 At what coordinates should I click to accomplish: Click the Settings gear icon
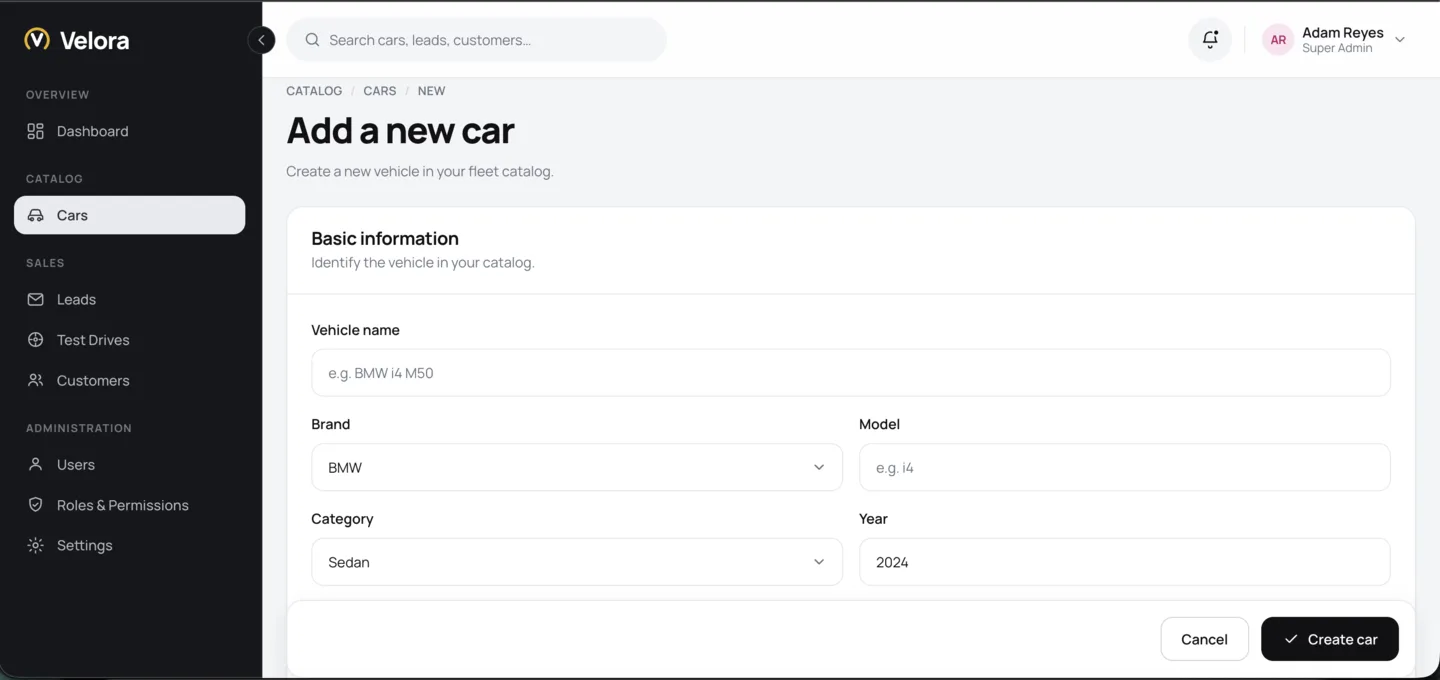click(x=35, y=545)
